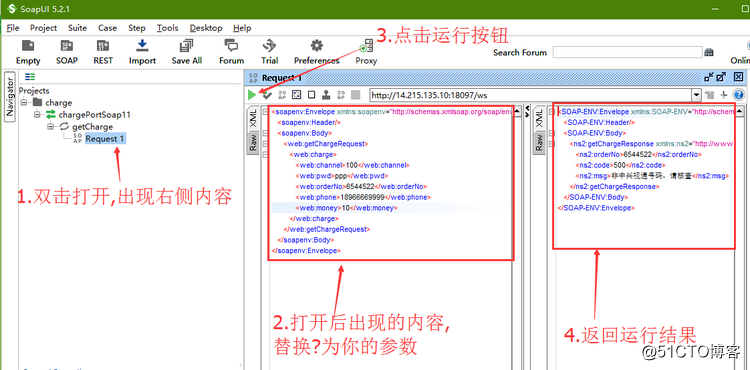Import a project via Import icon

(x=142, y=52)
